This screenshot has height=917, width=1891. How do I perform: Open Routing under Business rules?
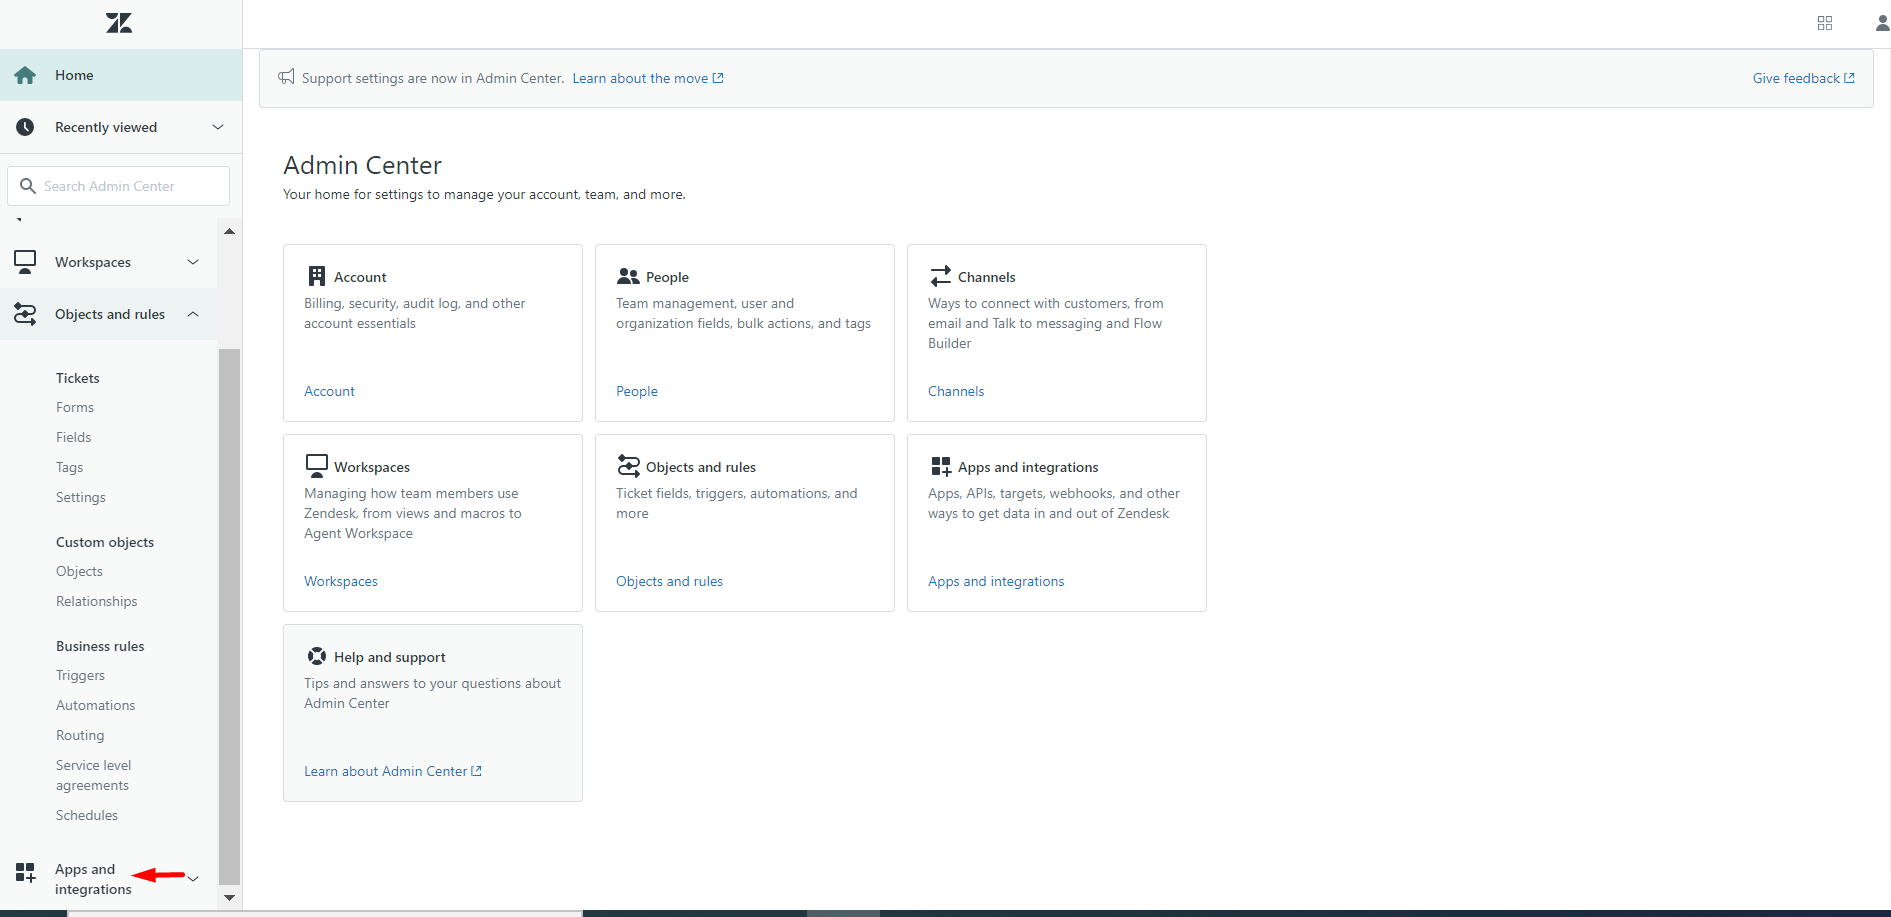(80, 735)
